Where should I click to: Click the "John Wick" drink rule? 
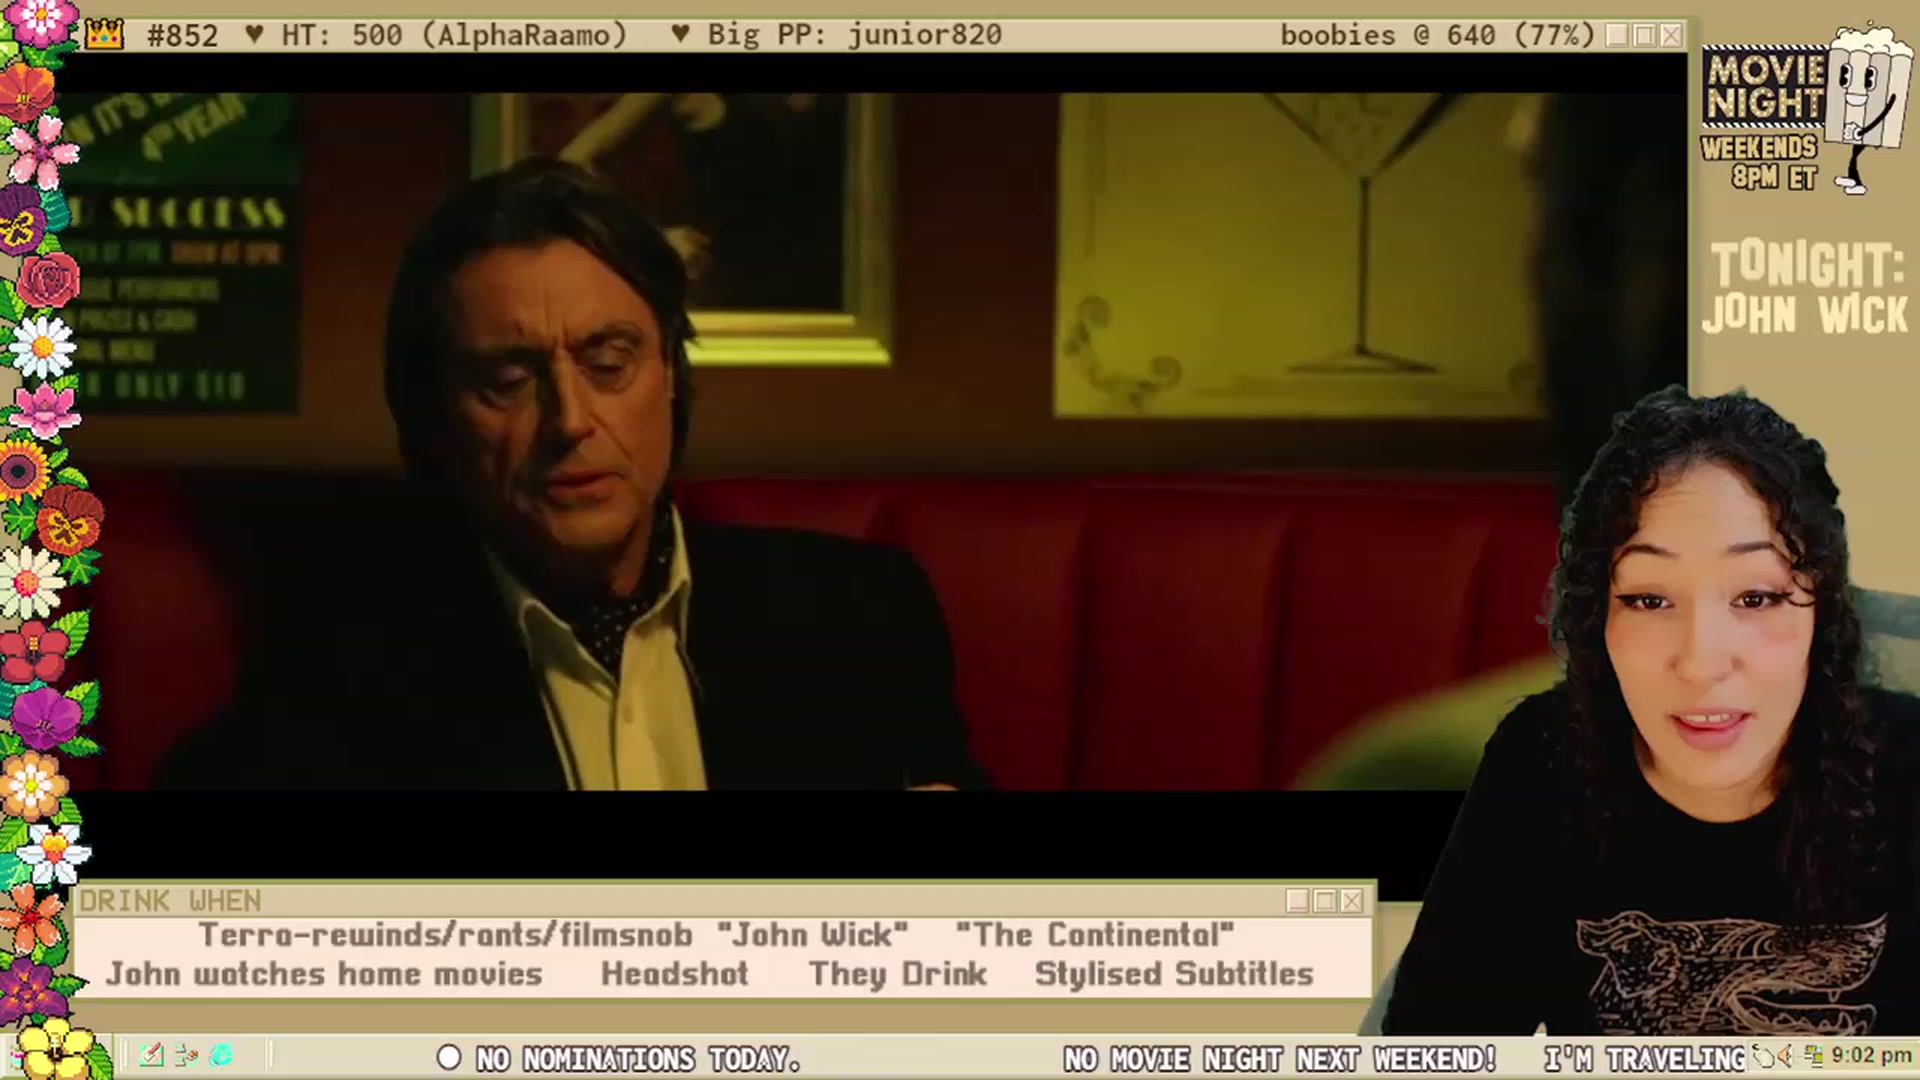point(813,935)
